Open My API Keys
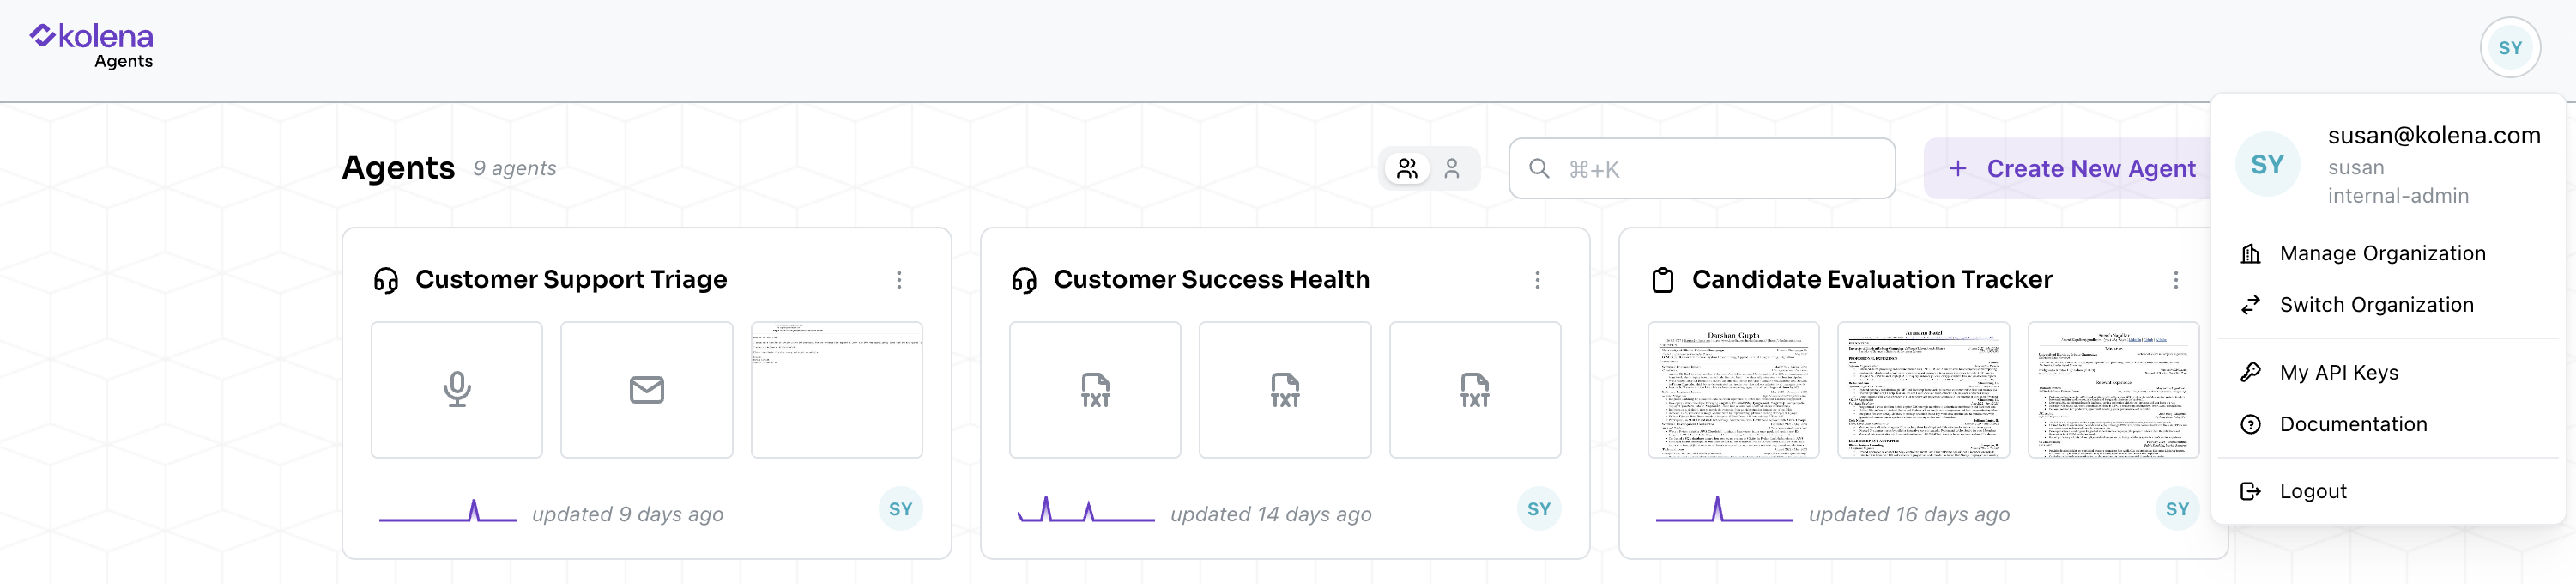The height and width of the screenshot is (584, 2576). [x=2338, y=372]
